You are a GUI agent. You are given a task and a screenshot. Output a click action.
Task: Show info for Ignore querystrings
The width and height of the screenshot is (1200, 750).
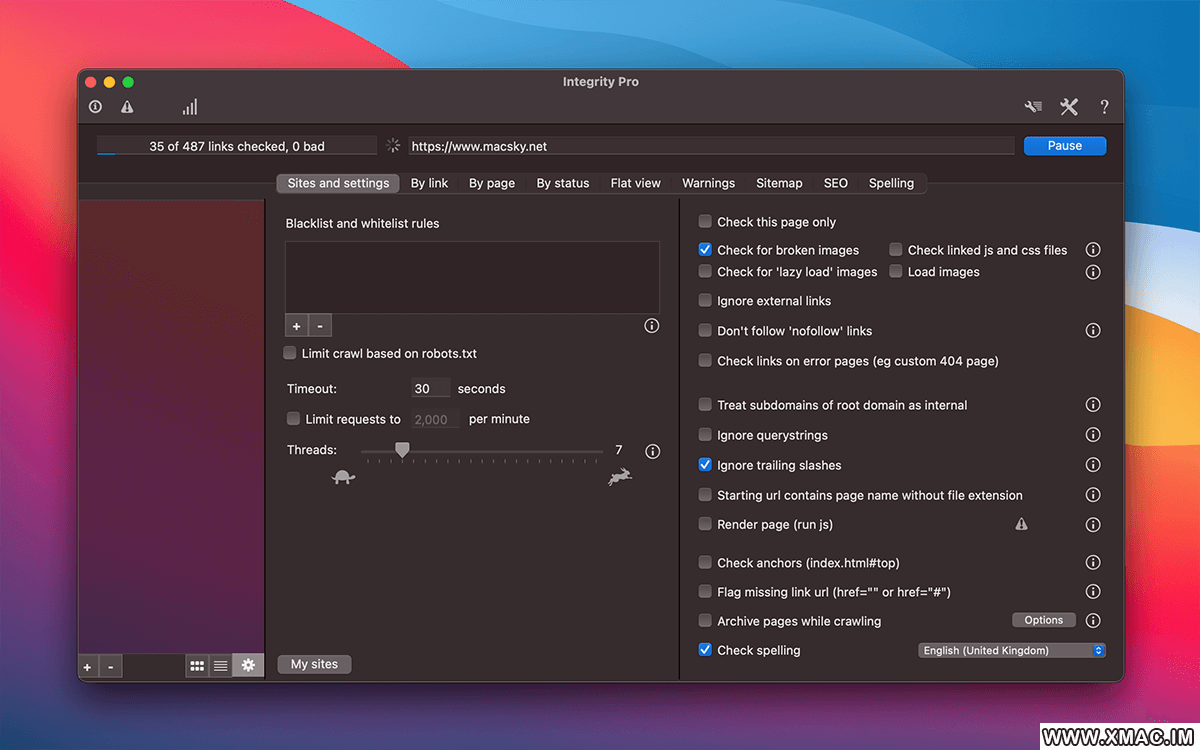click(1093, 435)
